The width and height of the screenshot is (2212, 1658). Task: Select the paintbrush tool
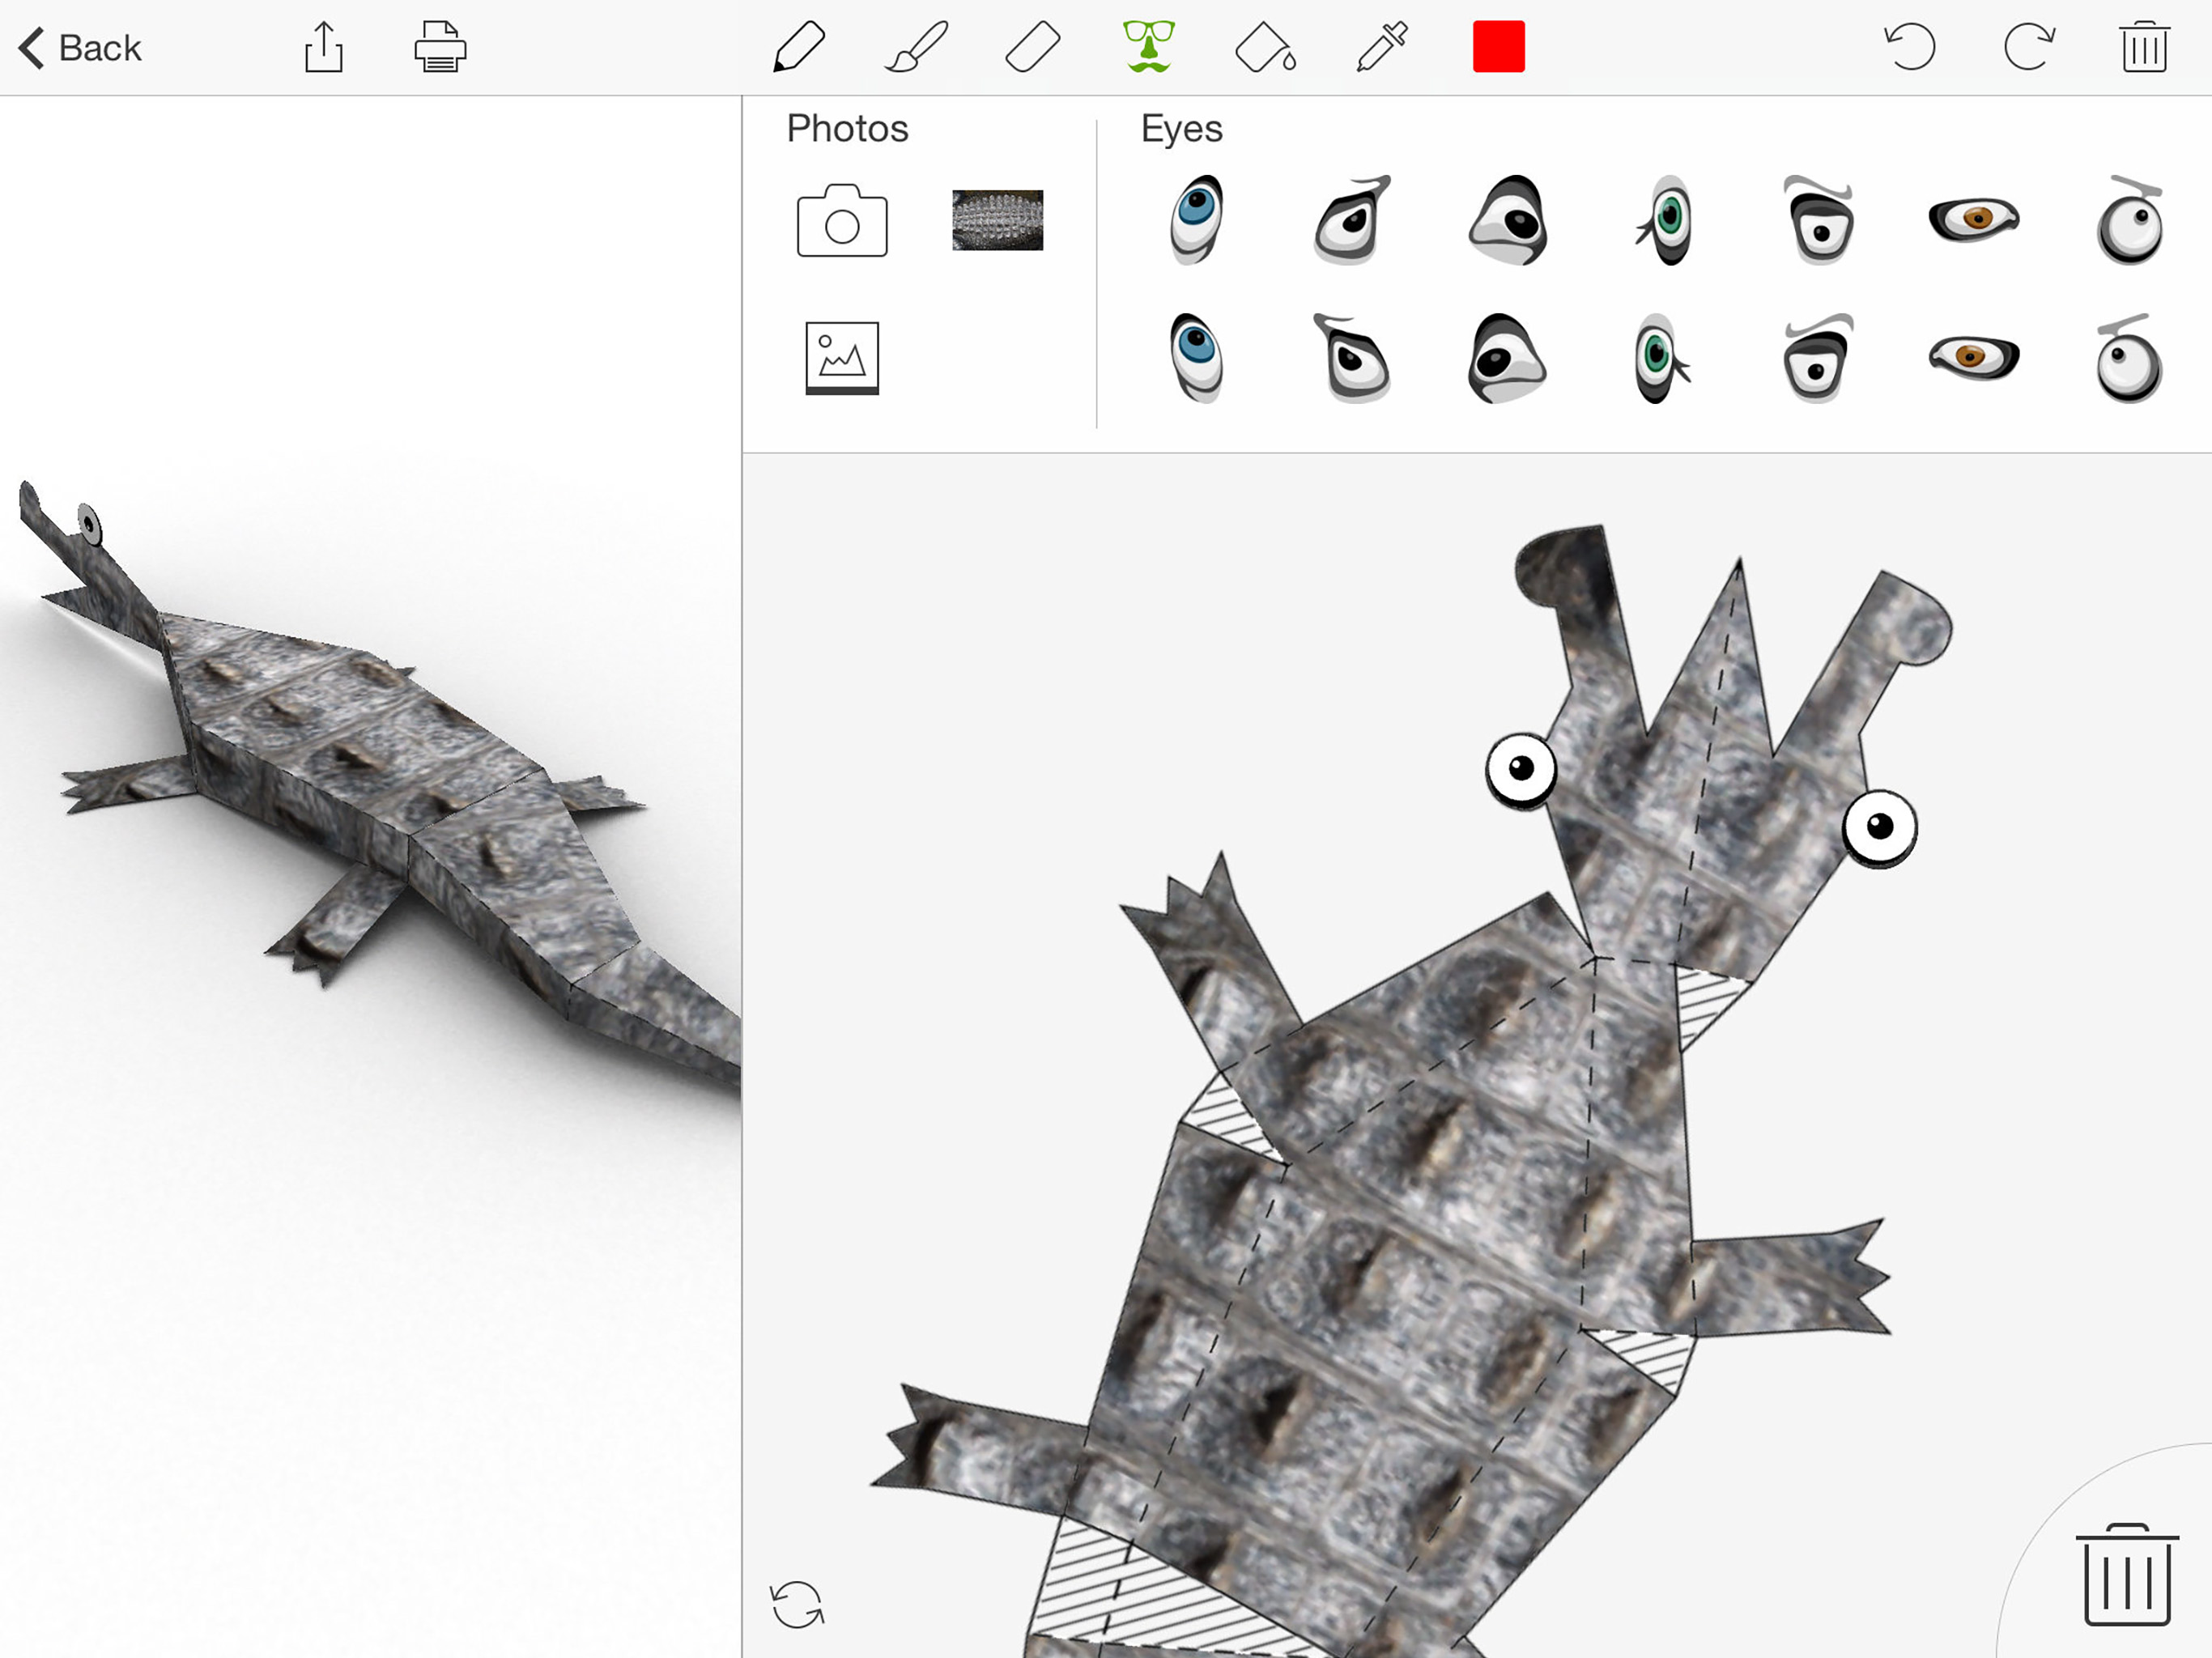916,47
